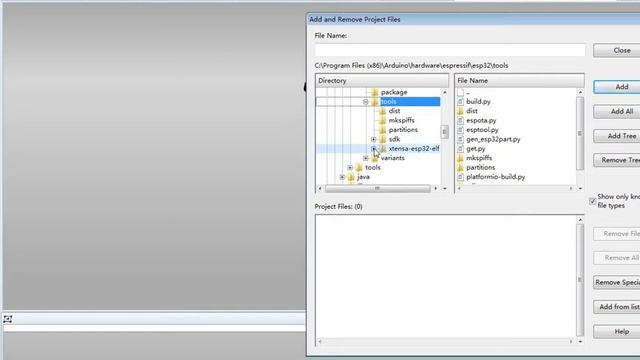This screenshot has height=360, width=640.
Task: Expand the java folder node
Action: [x=342, y=177]
